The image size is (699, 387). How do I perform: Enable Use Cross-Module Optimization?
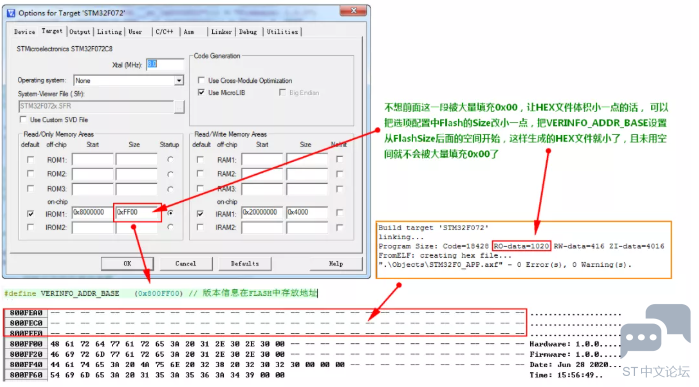(x=201, y=80)
